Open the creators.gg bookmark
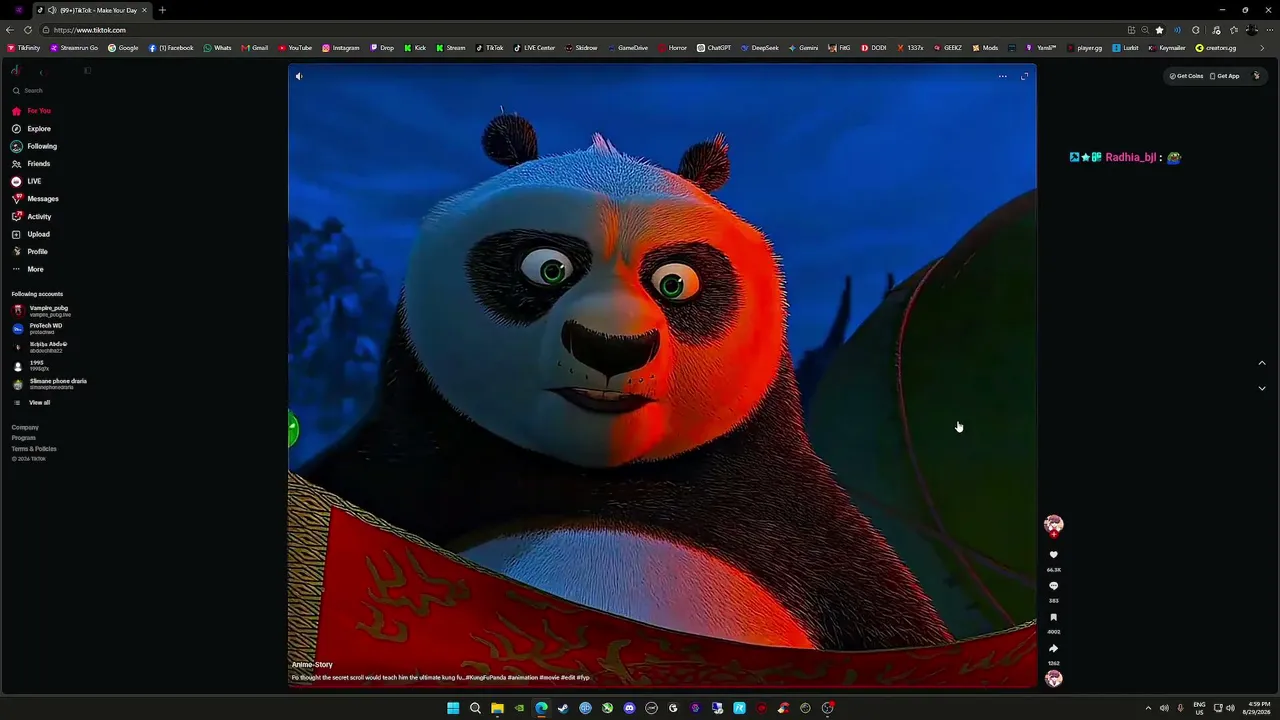Viewport: 1280px width, 720px height. tap(1216, 48)
